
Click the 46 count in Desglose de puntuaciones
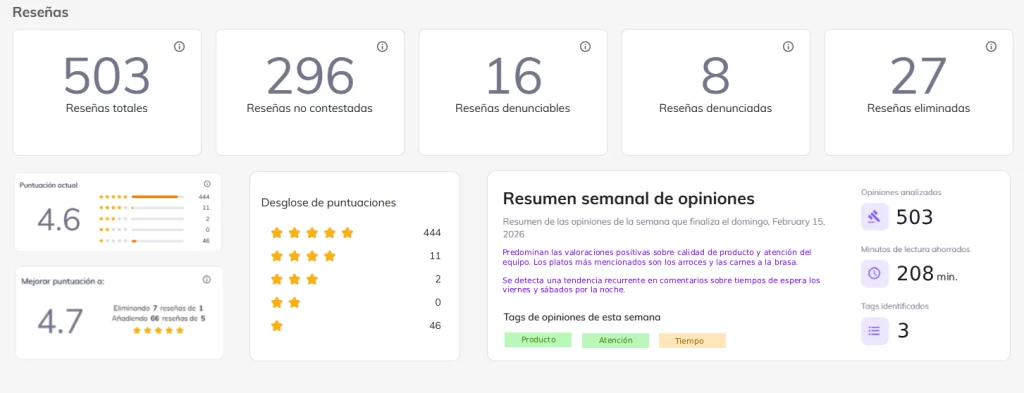[436, 326]
